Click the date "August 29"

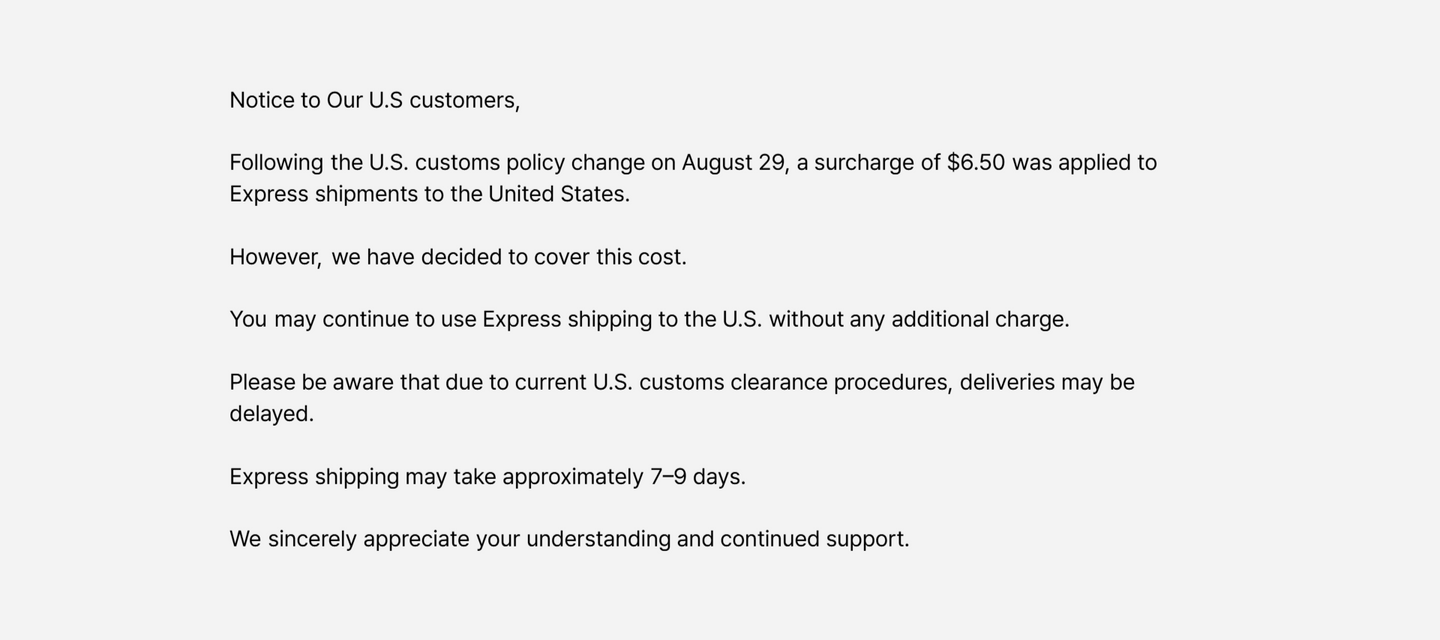(734, 162)
